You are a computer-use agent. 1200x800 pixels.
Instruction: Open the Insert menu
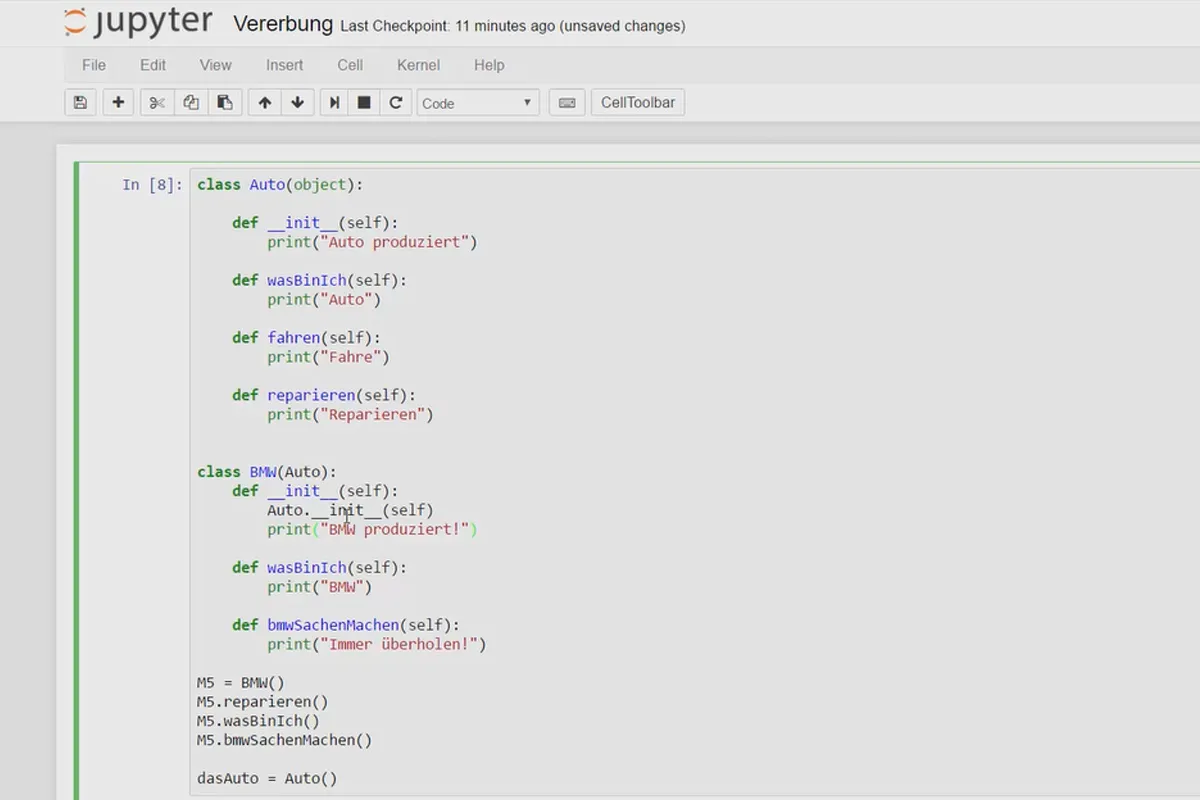[x=284, y=65]
